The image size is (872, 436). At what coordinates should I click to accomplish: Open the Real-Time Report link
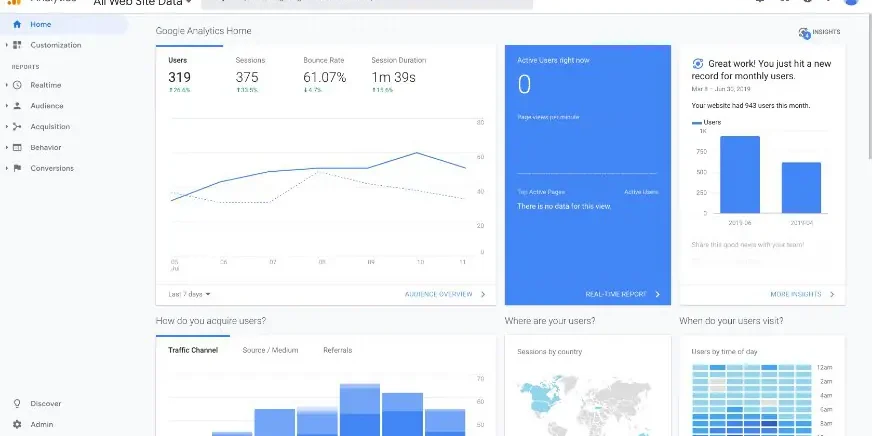pos(616,294)
